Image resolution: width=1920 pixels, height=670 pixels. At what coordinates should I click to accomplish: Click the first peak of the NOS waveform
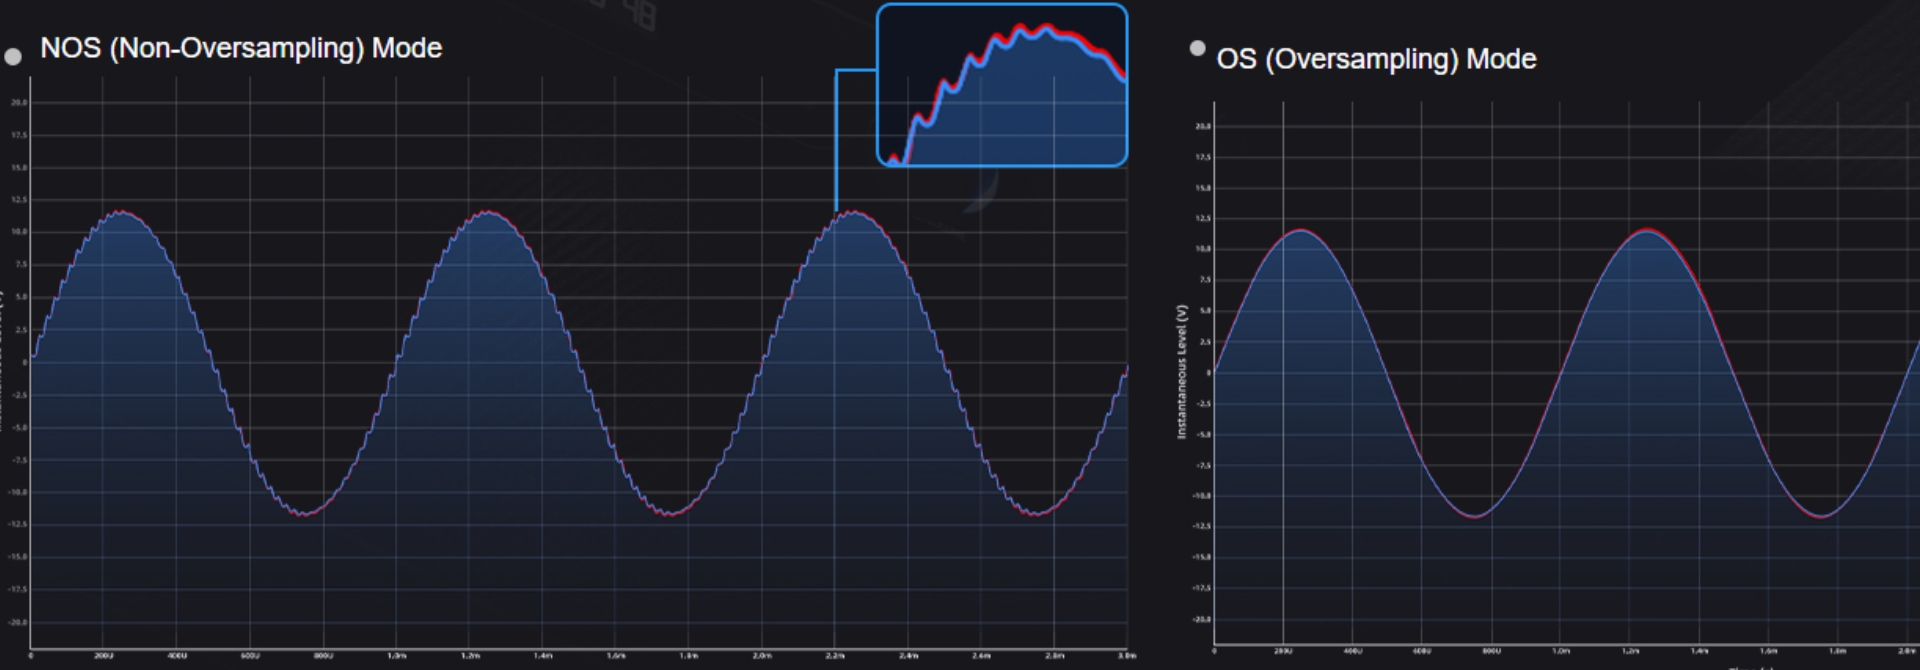click(121, 212)
